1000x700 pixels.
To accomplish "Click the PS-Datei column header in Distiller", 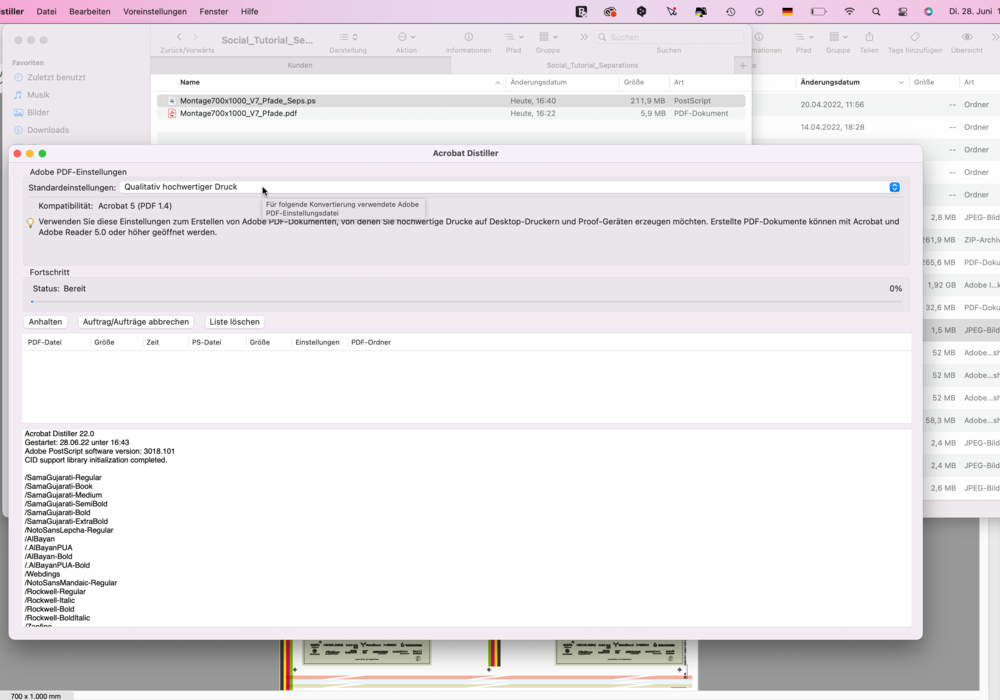I will tap(206, 342).
